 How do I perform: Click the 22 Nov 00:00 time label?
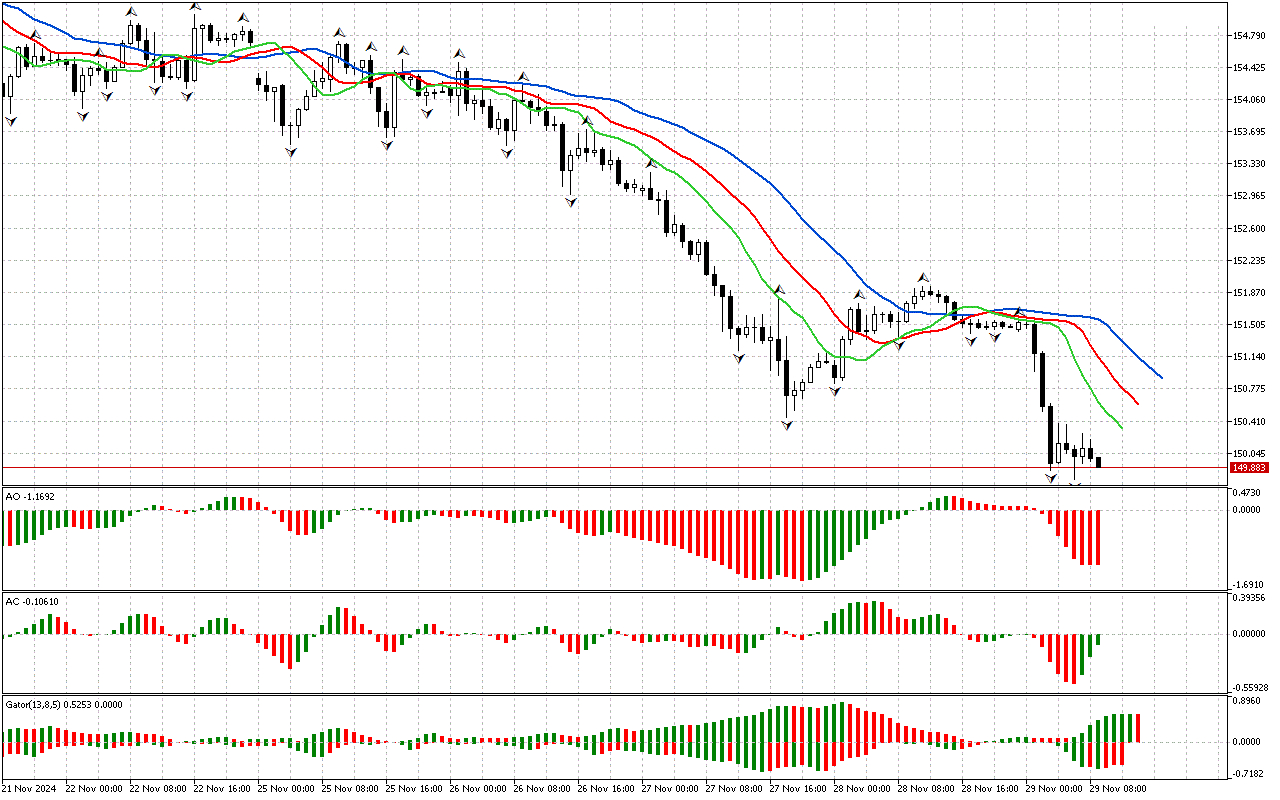click(x=94, y=789)
